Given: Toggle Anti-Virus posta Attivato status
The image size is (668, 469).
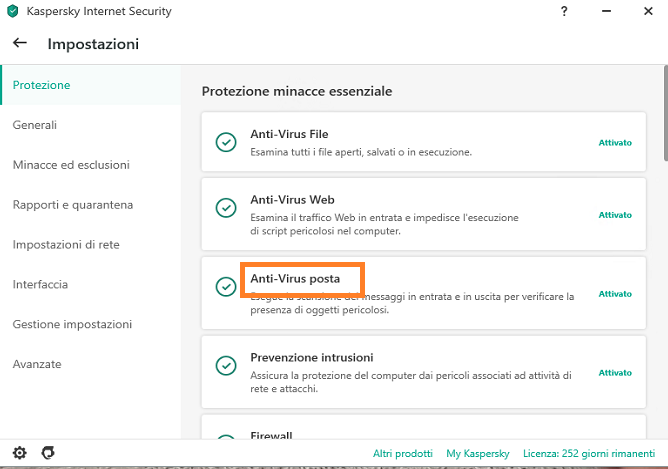Looking at the screenshot, I should click(615, 294).
